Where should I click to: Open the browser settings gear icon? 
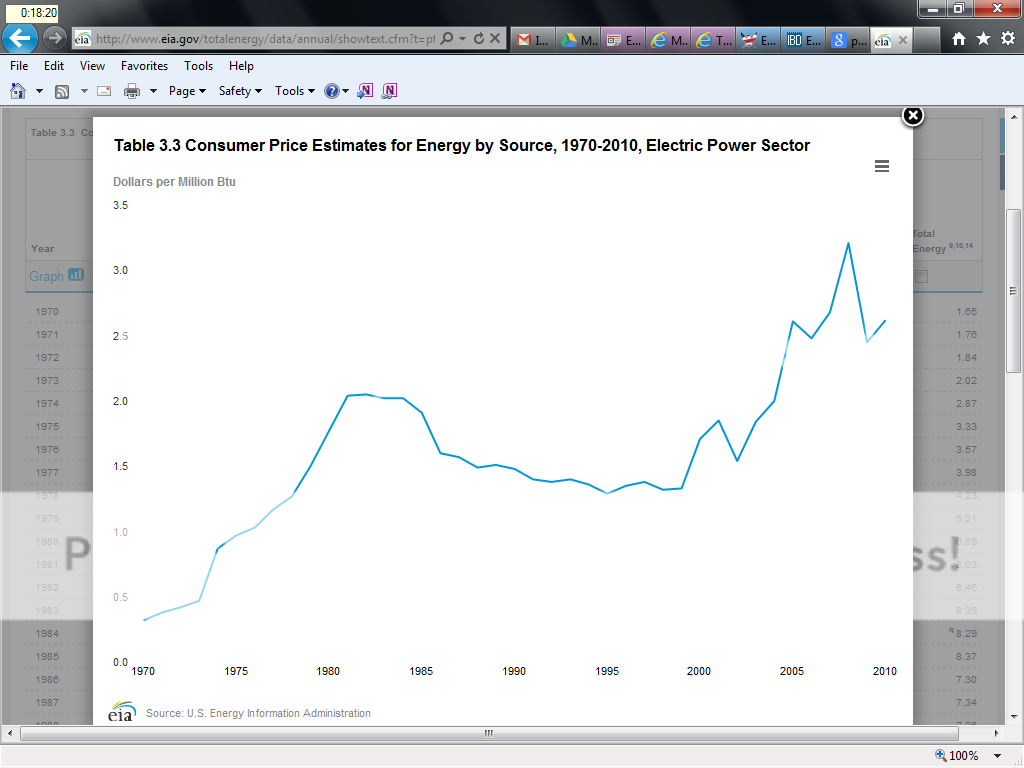coord(1007,39)
